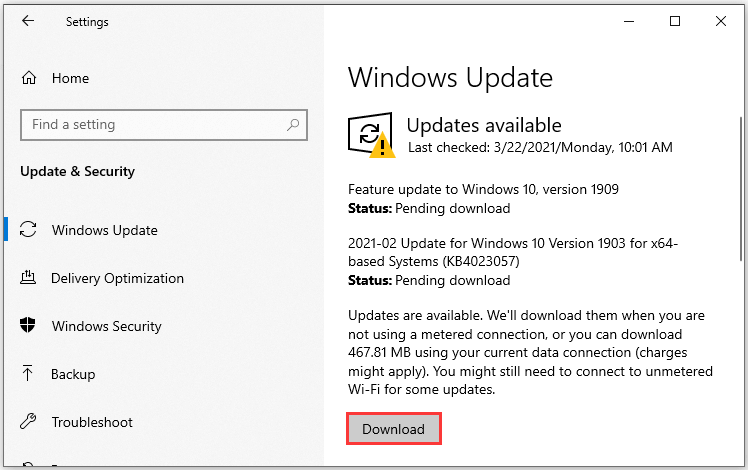Click the Windows Update heading
This screenshot has width=748, height=470.
(450, 77)
